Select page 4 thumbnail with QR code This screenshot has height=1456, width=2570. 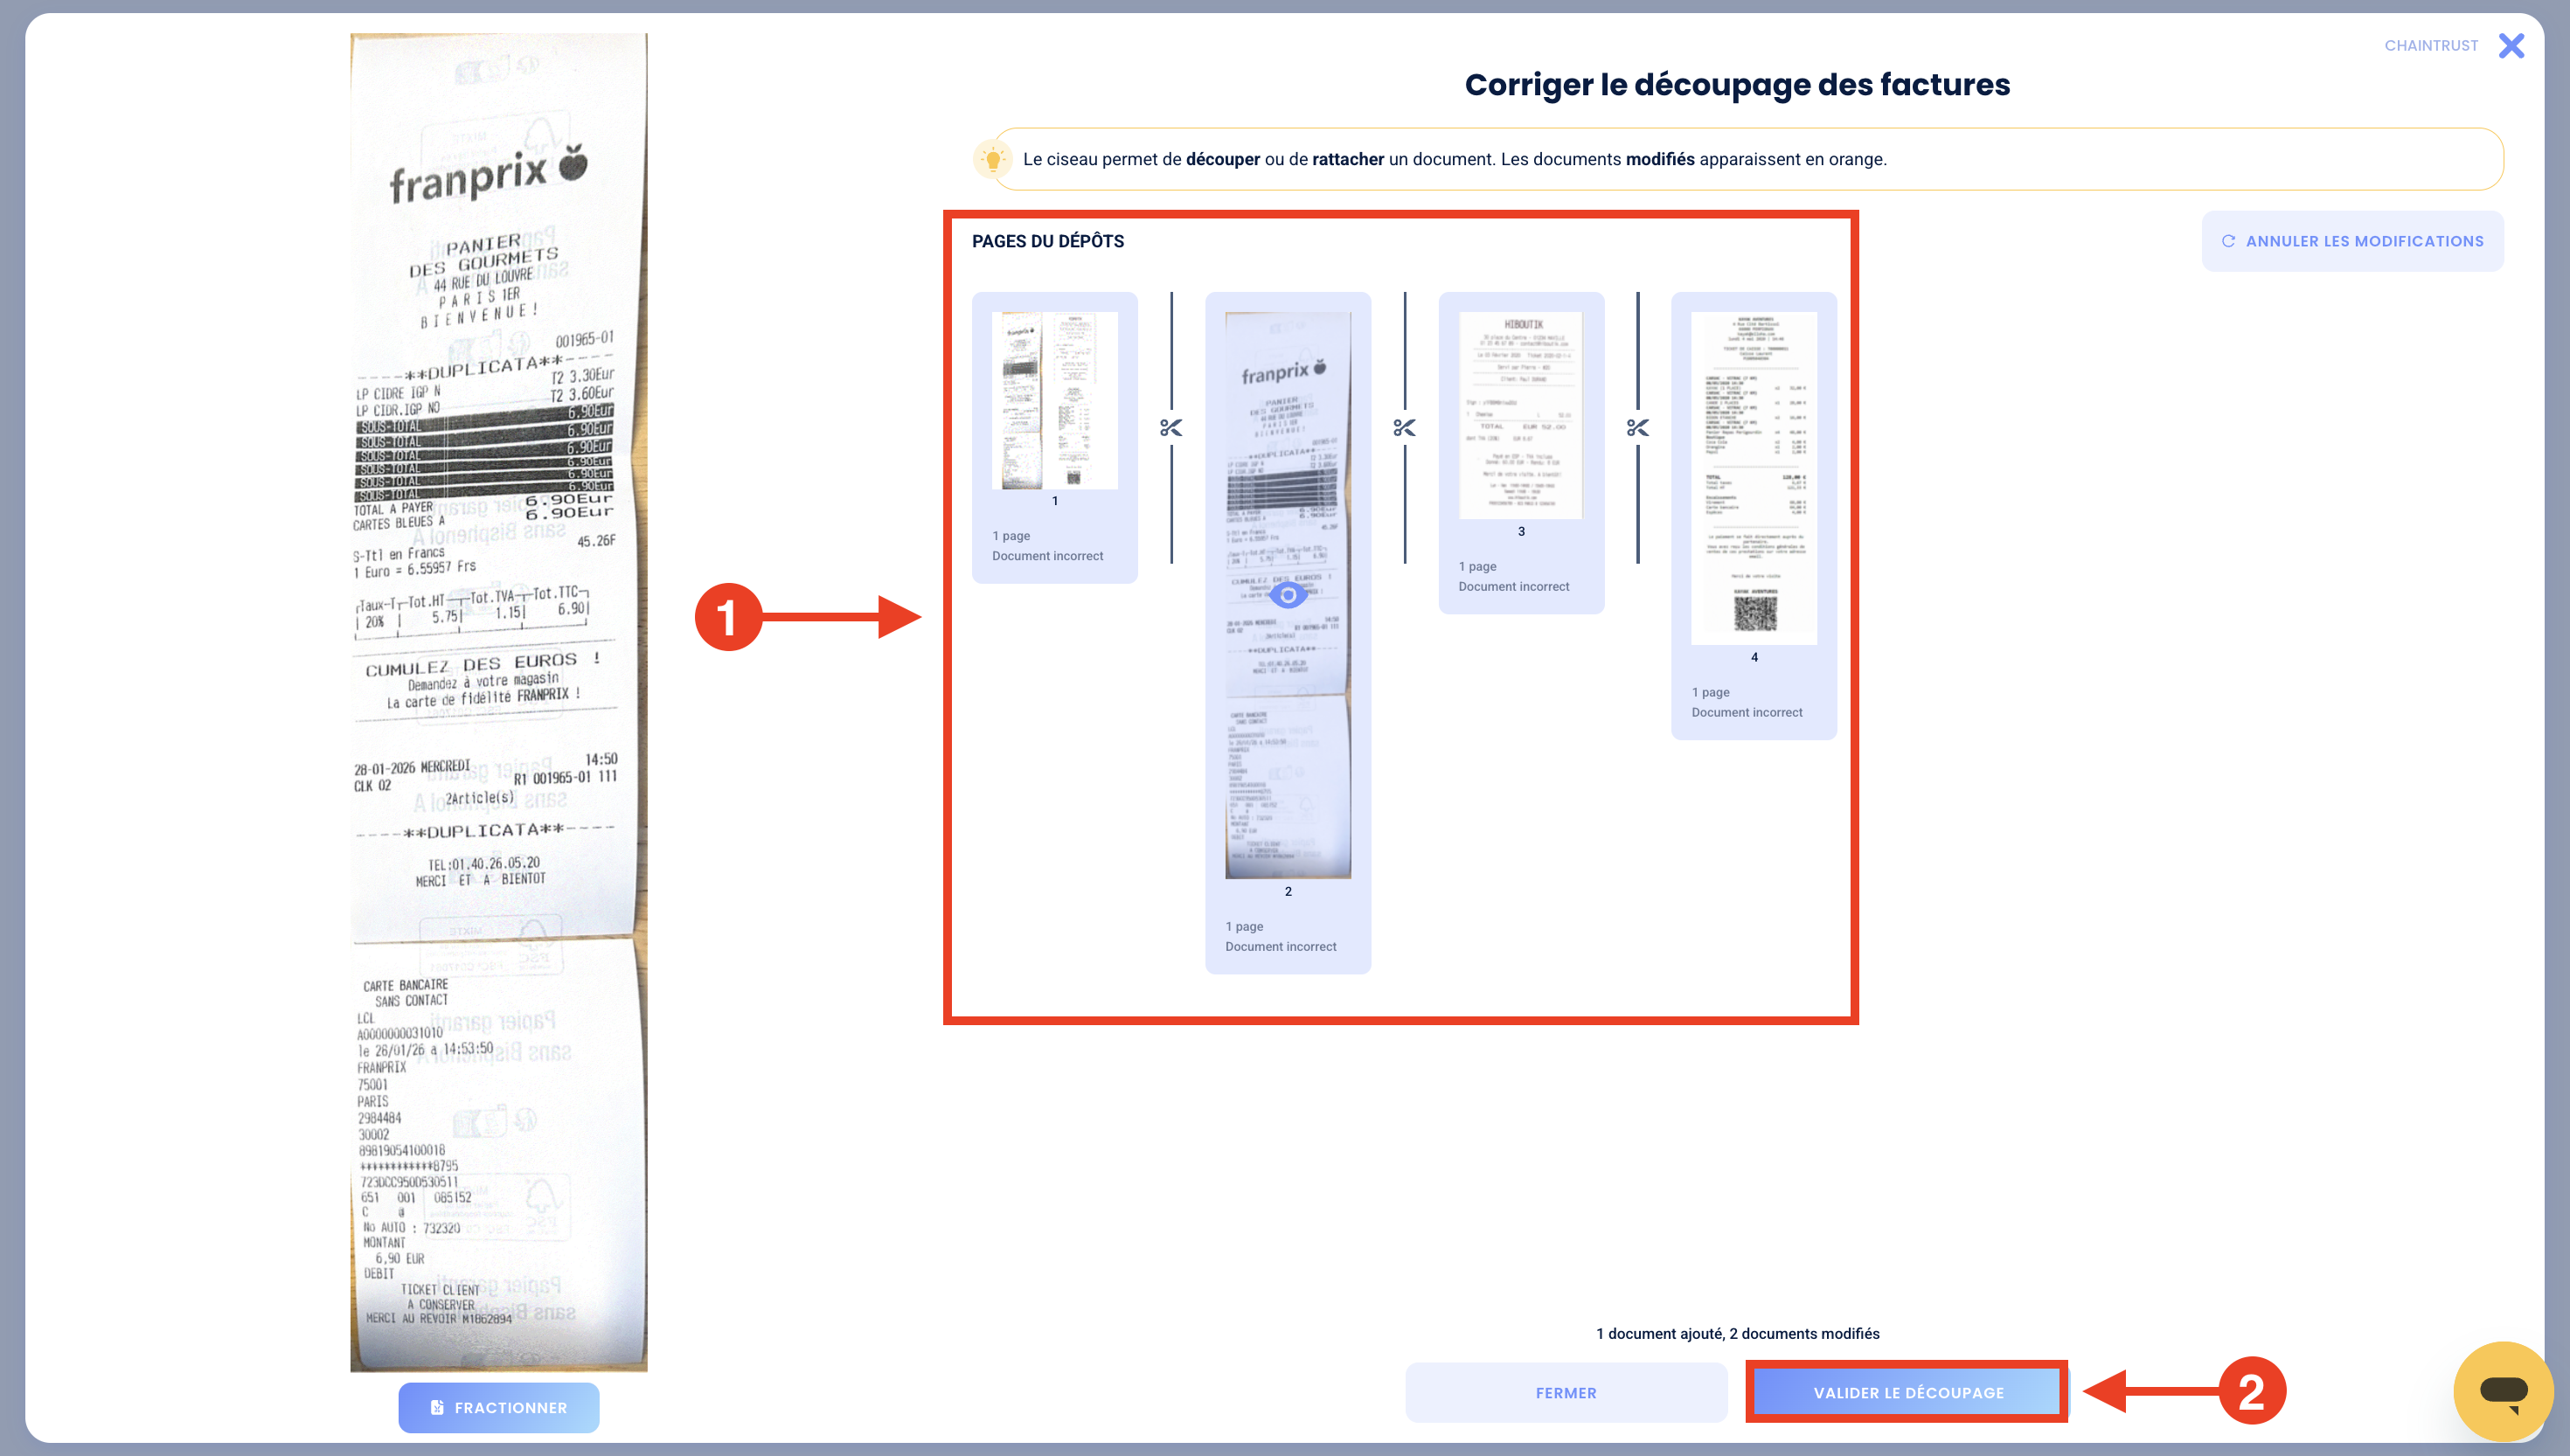pyautogui.click(x=1754, y=478)
